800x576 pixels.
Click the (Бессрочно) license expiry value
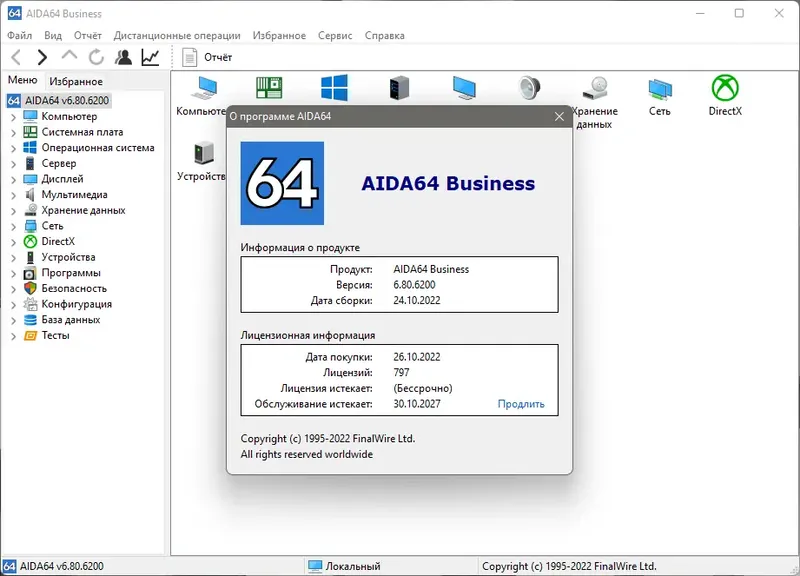coord(423,388)
